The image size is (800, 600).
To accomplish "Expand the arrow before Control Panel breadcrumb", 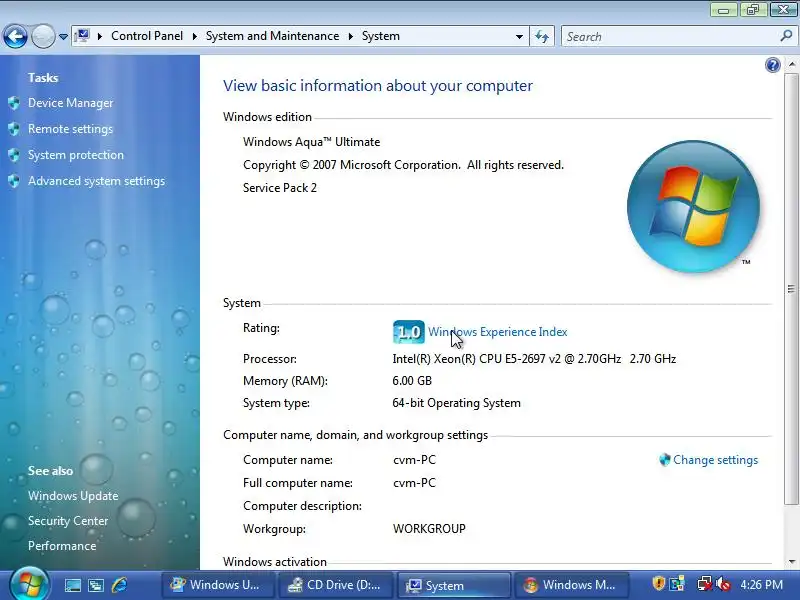I will pyautogui.click(x=100, y=36).
